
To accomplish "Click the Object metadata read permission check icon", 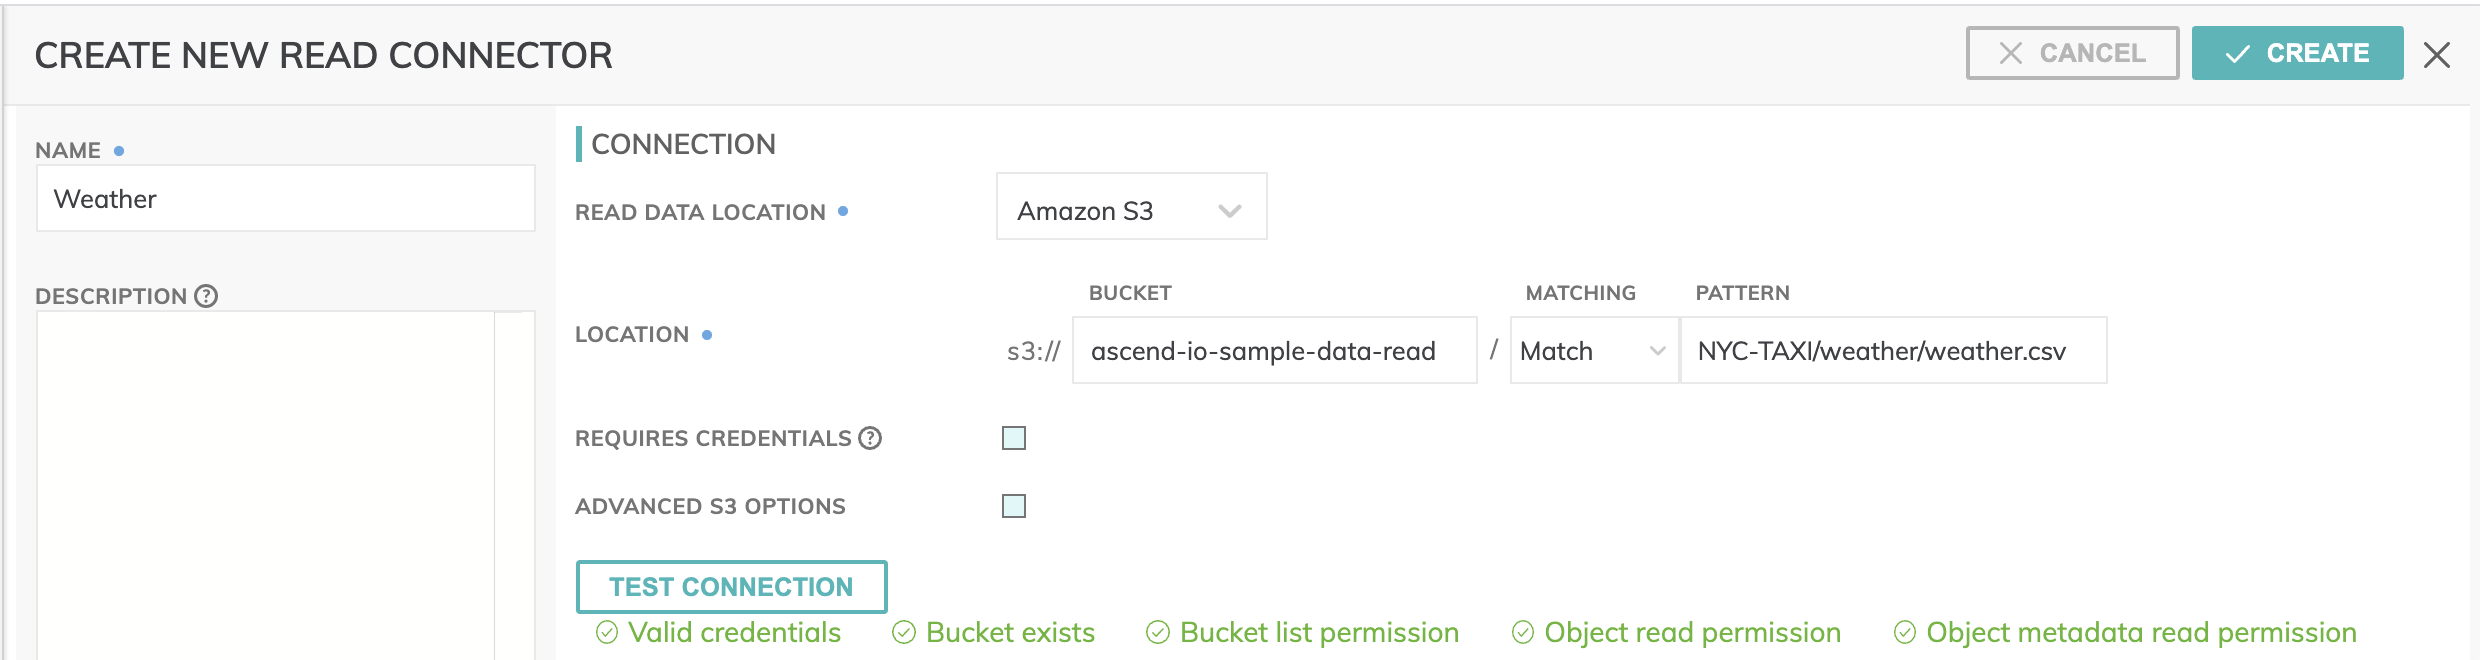I will [x=1905, y=632].
